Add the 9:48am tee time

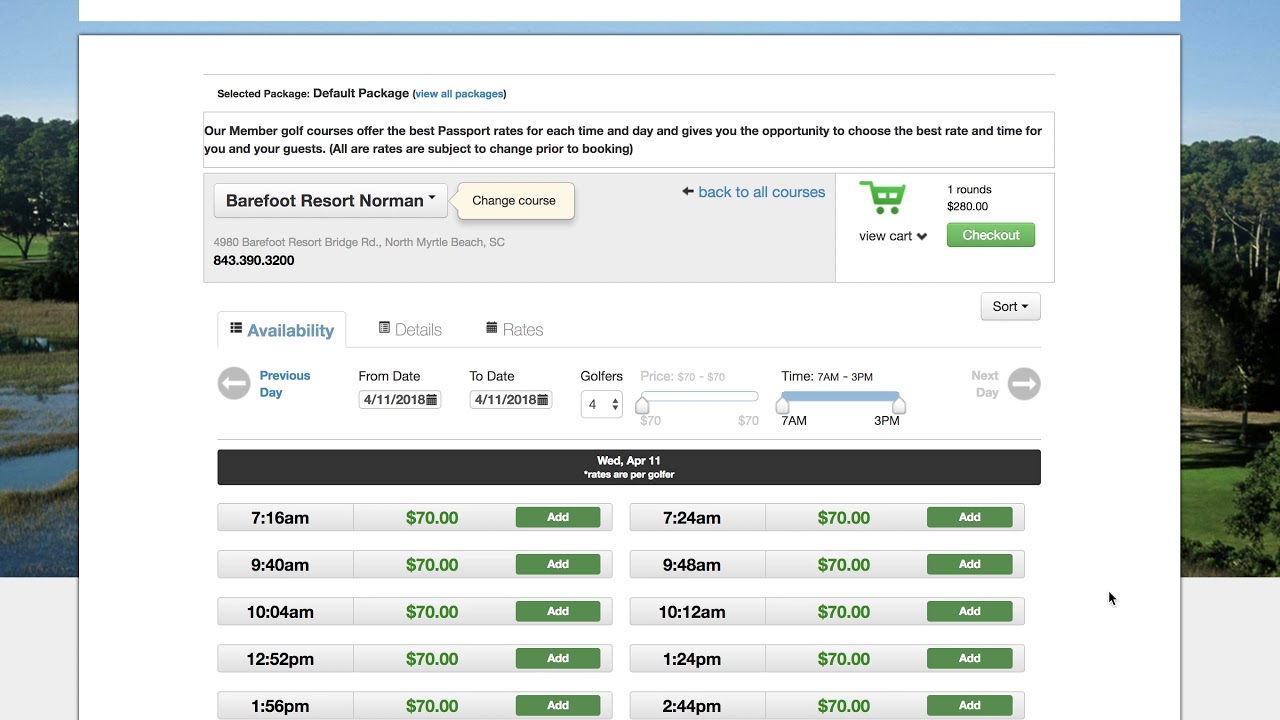pos(970,564)
